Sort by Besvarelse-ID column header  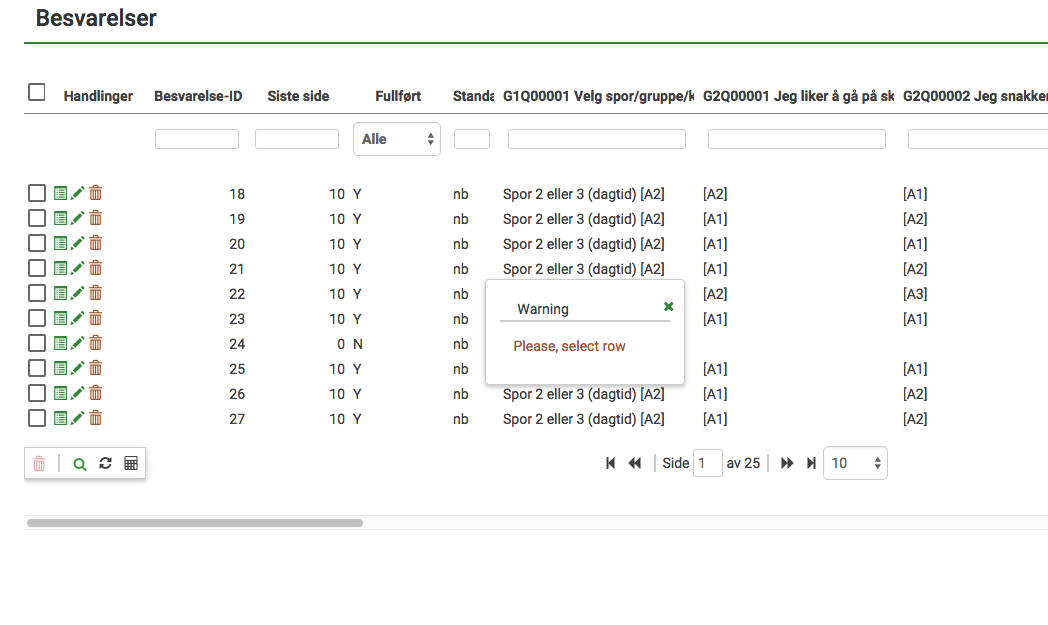[198, 97]
